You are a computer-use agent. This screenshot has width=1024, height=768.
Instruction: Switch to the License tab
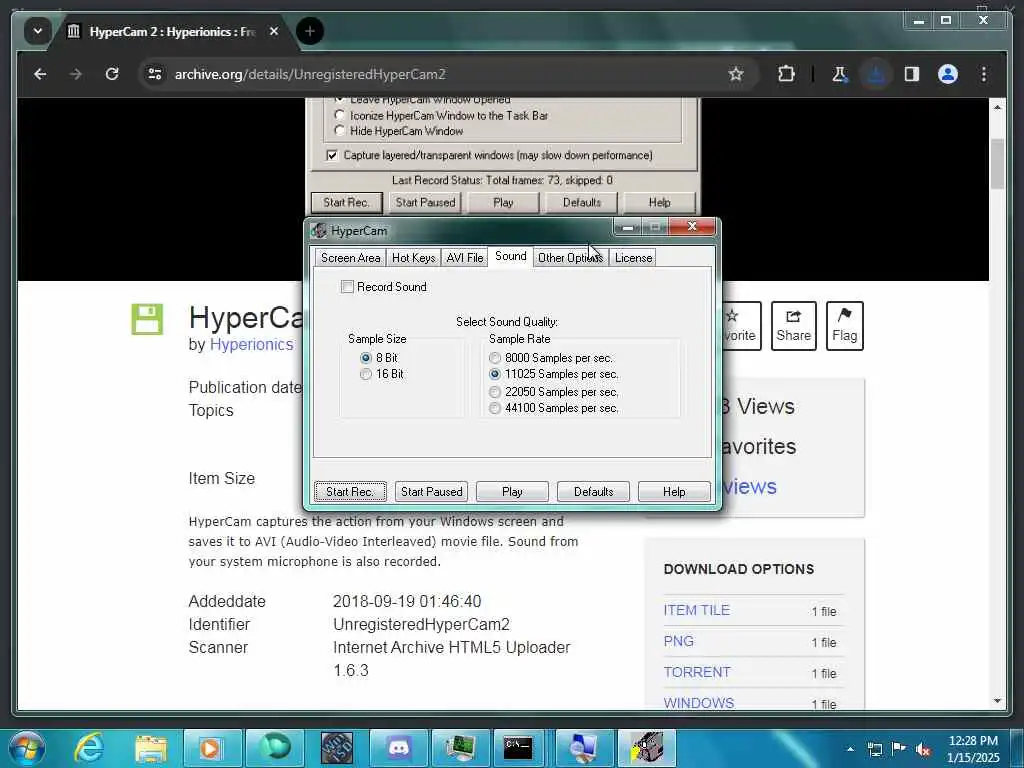pyautogui.click(x=633, y=258)
